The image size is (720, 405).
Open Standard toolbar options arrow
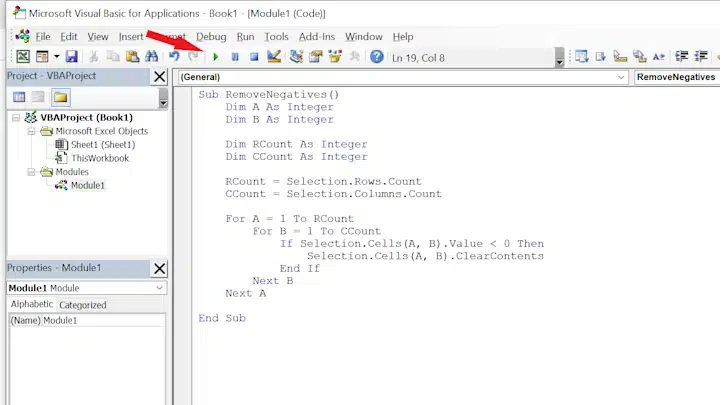(559, 58)
